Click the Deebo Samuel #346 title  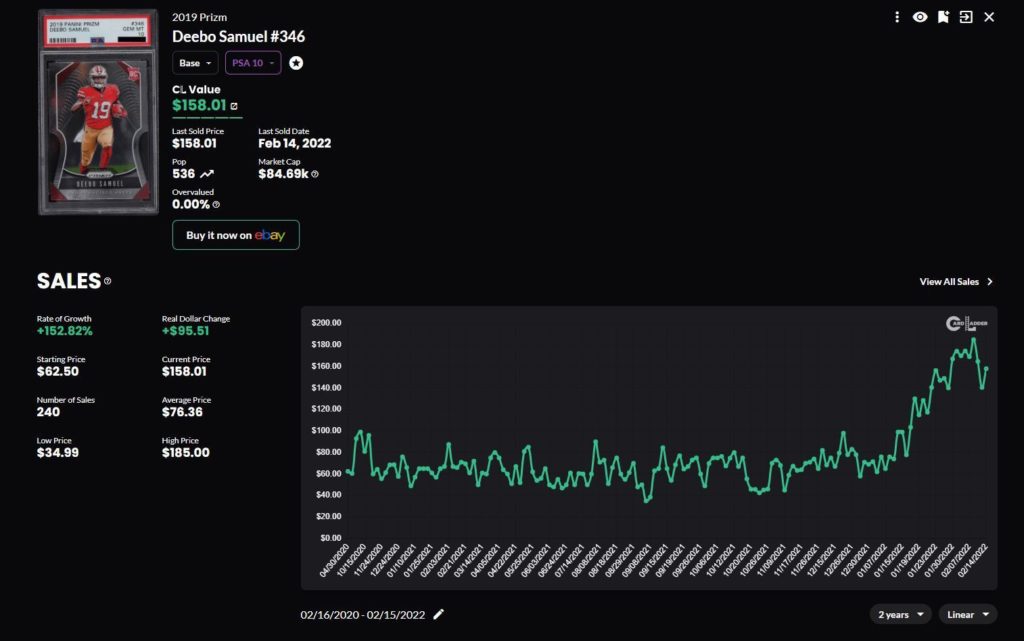click(238, 37)
